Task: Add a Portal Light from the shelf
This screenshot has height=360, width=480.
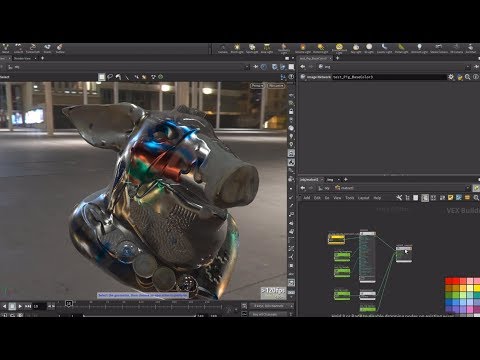Action: pyautogui.click(x=401, y=49)
